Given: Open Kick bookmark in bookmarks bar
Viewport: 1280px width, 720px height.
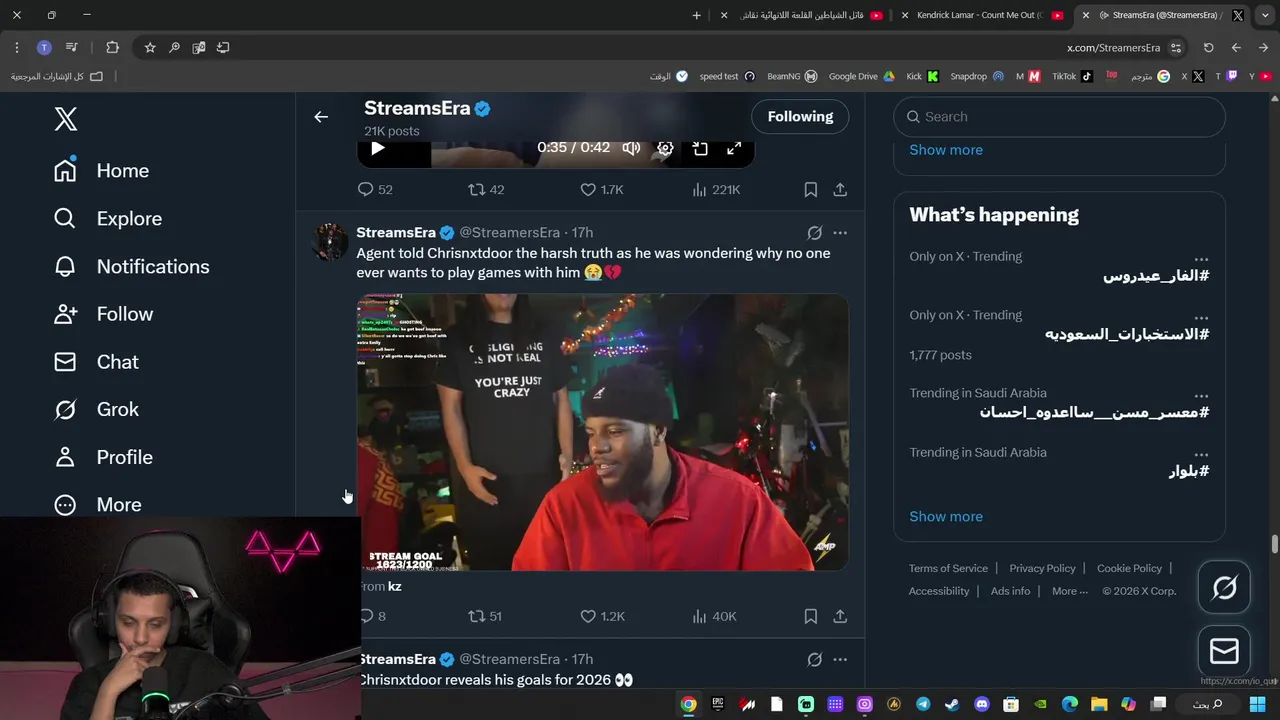Looking at the screenshot, I should point(922,76).
